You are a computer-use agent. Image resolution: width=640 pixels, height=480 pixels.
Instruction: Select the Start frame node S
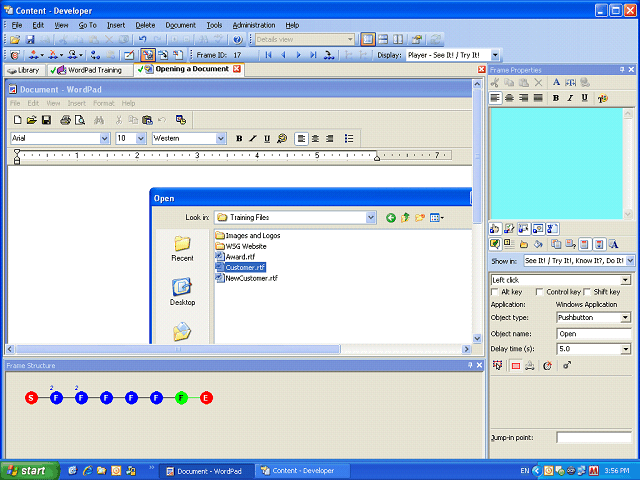pos(31,398)
